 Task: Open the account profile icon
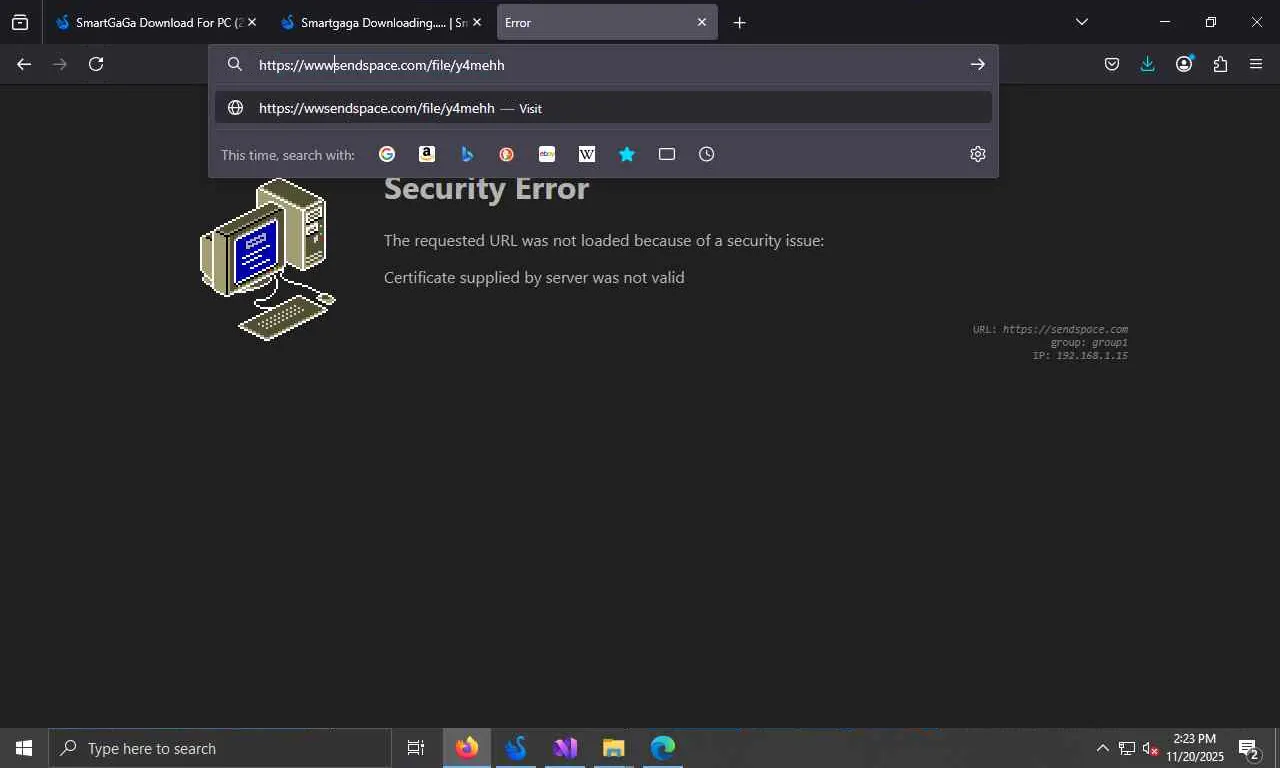pyautogui.click(x=1184, y=64)
